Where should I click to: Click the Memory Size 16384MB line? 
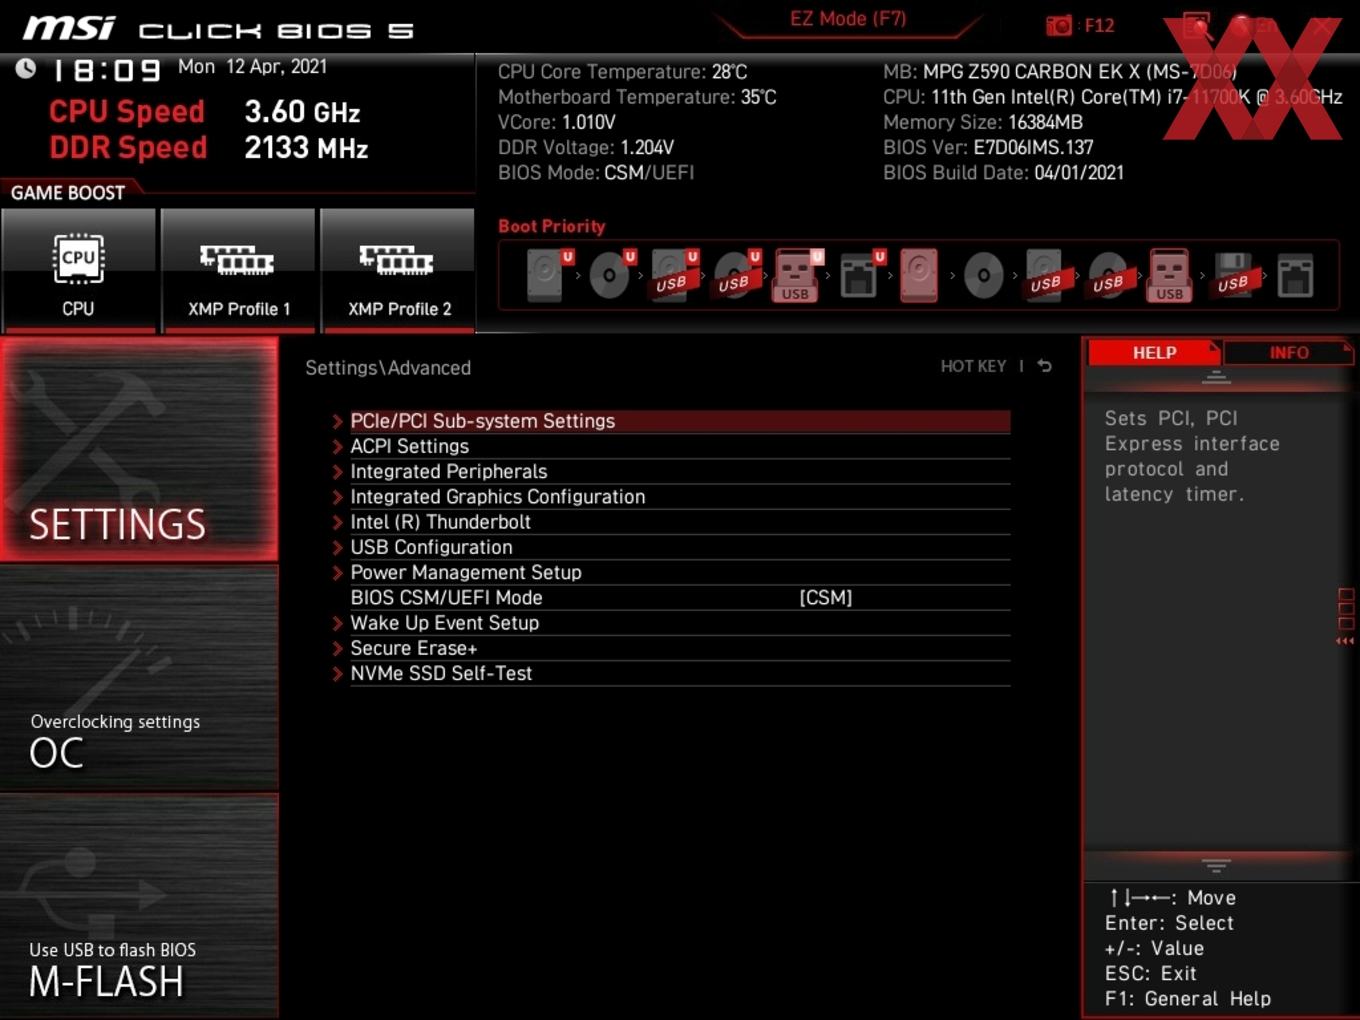983,122
